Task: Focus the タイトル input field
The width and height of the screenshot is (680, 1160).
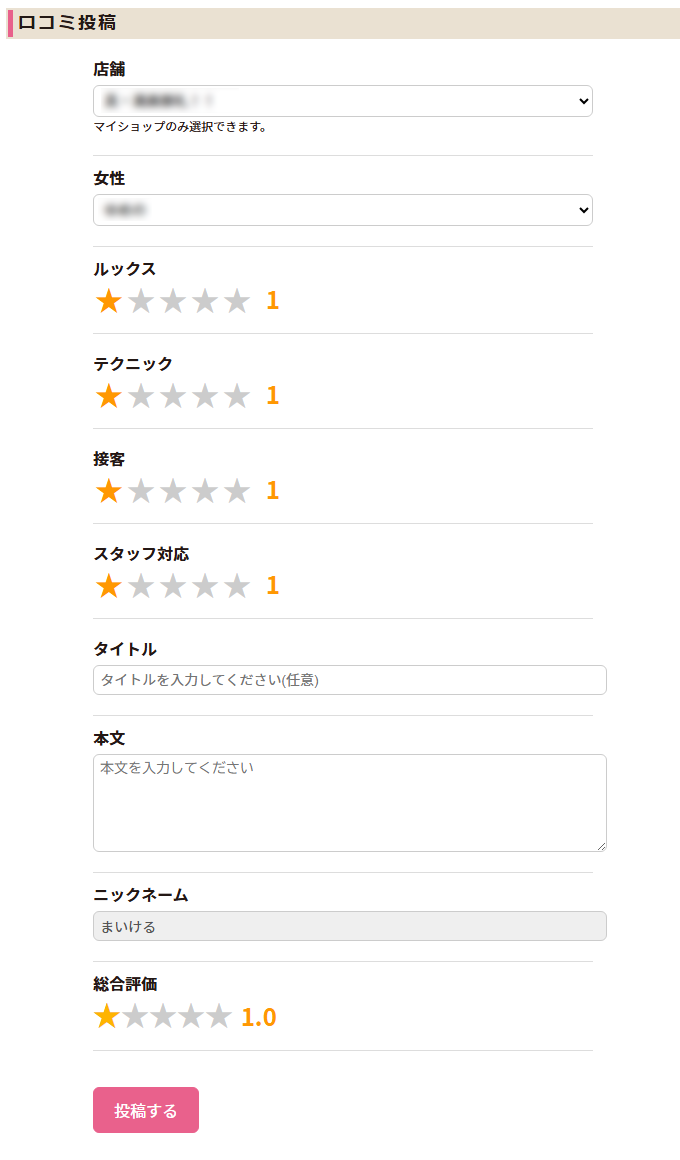Action: point(349,680)
